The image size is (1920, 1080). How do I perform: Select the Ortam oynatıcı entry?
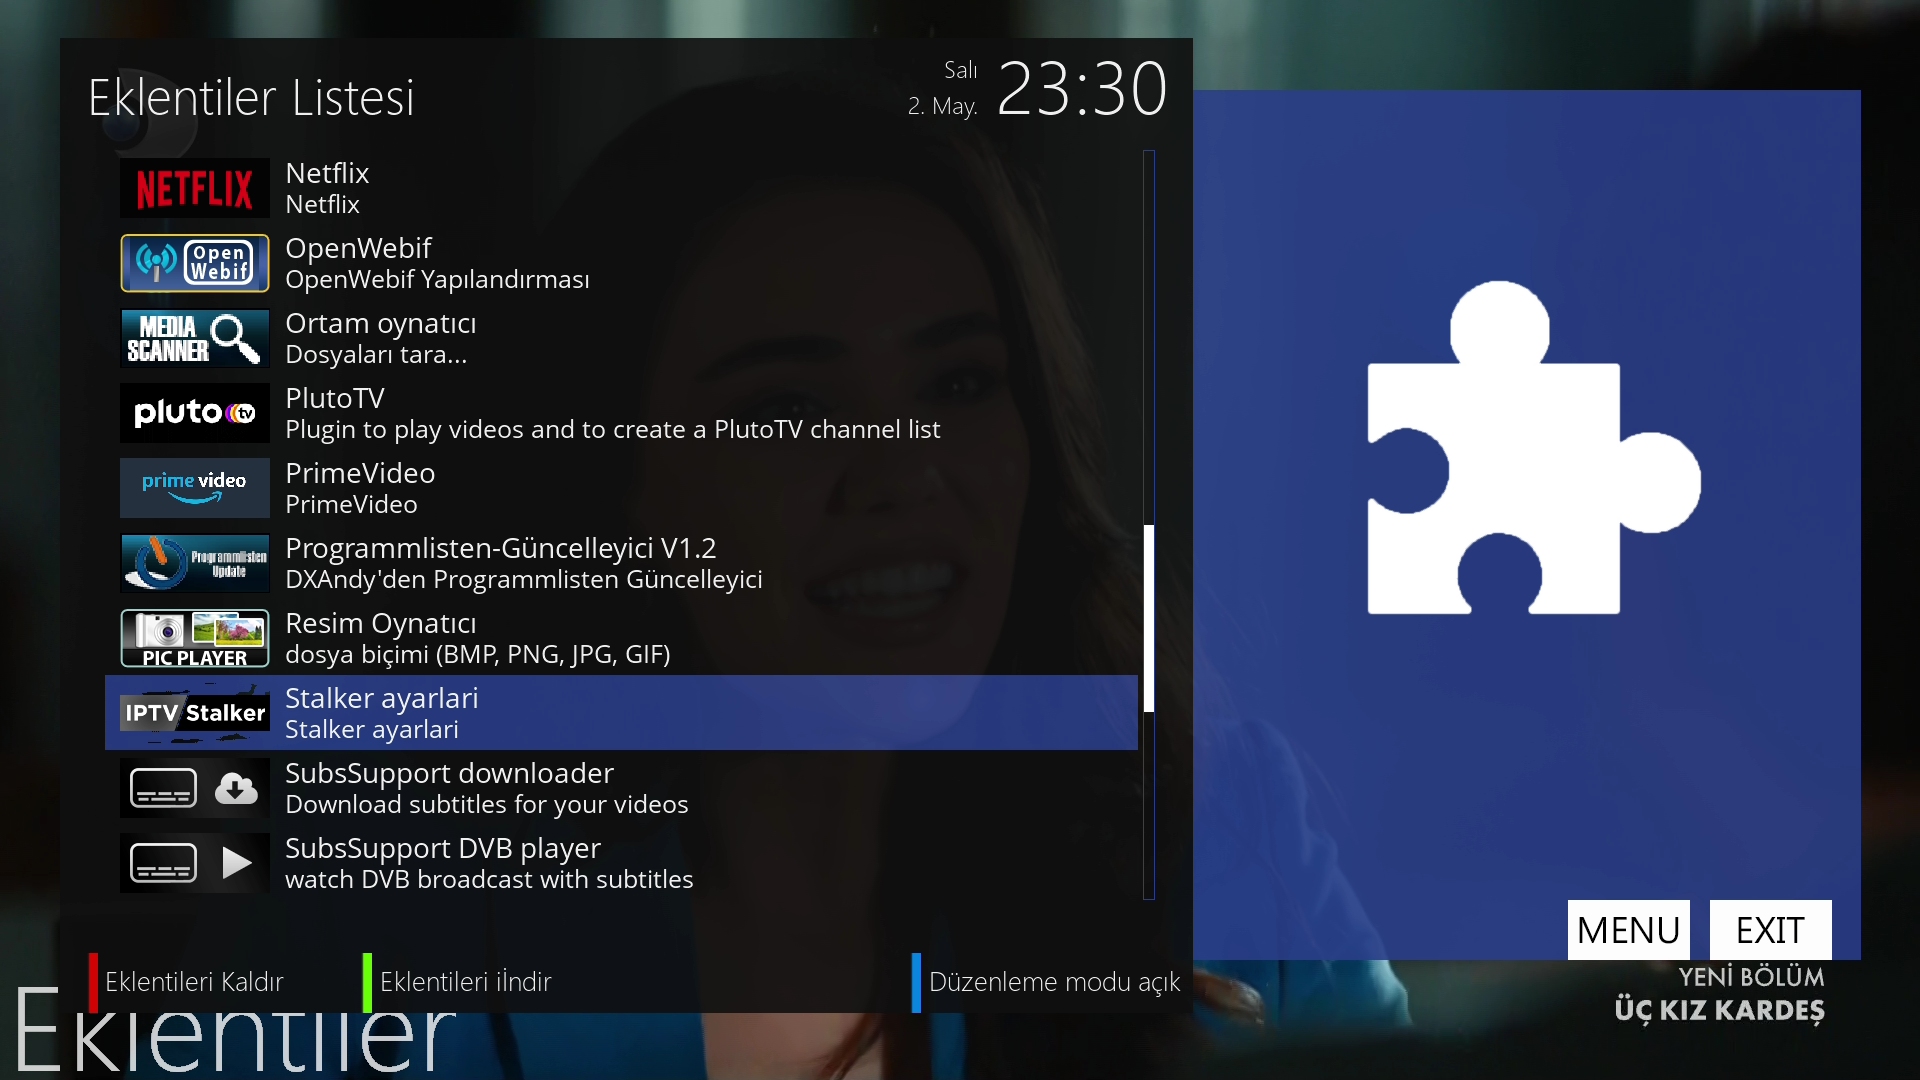[621, 338]
